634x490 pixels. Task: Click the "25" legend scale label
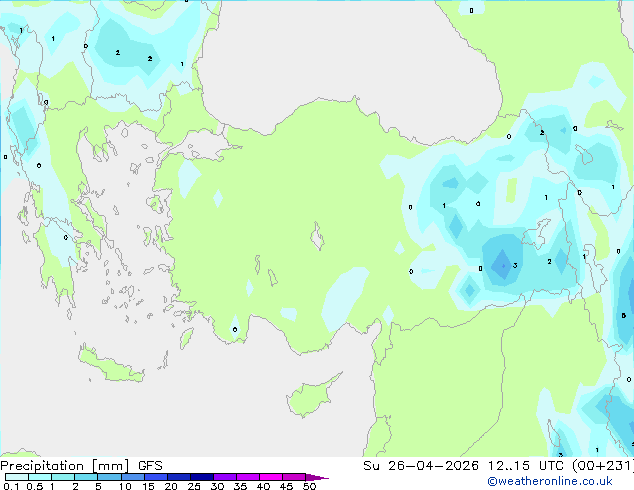(x=194, y=486)
